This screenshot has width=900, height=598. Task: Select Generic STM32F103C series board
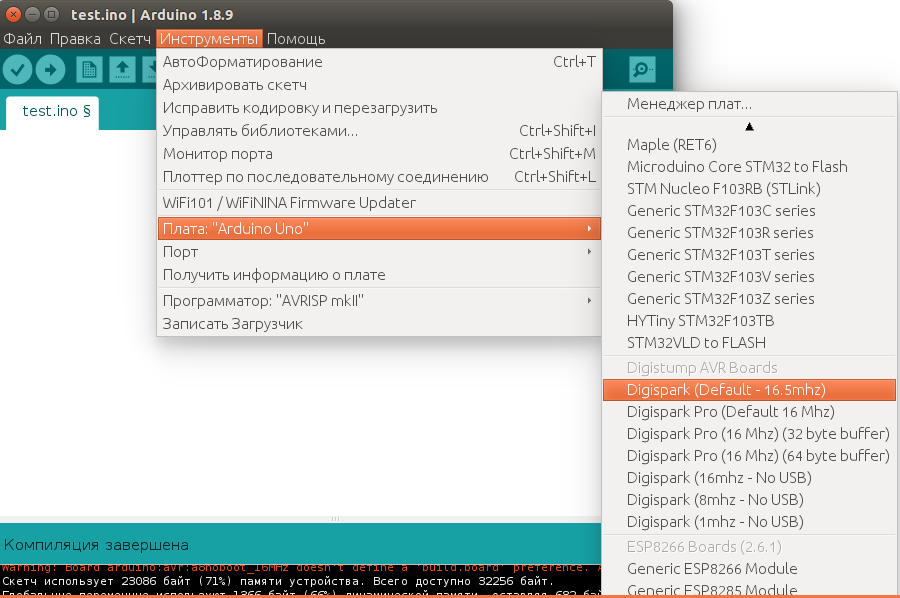(720, 211)
